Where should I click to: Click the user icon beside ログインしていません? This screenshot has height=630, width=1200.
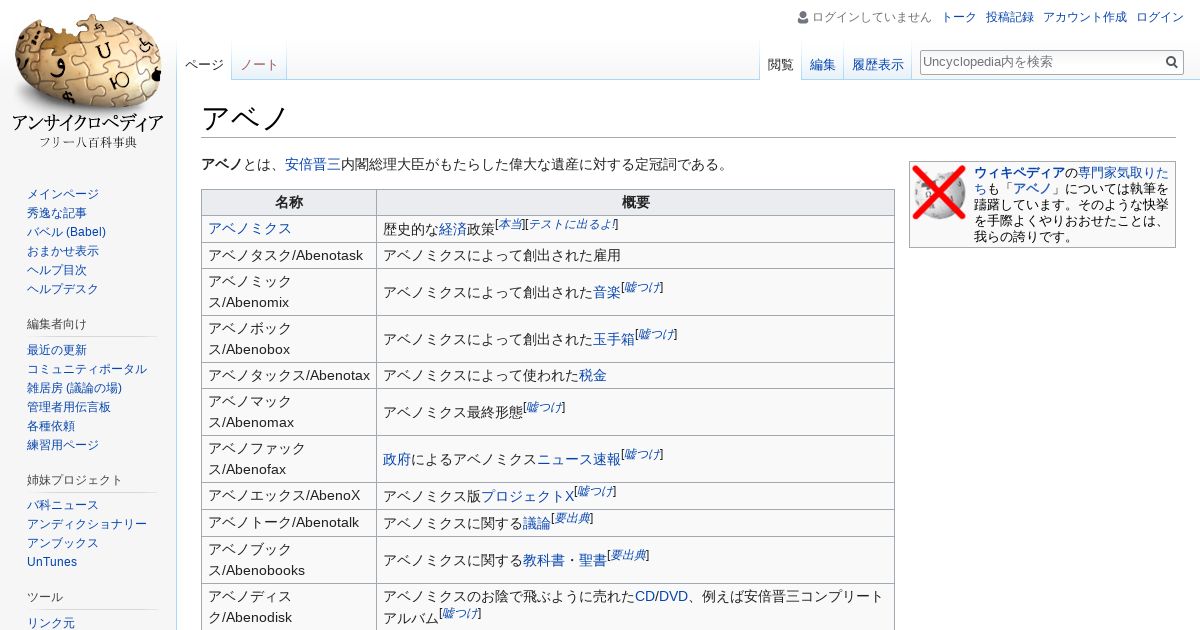[803, 17]
